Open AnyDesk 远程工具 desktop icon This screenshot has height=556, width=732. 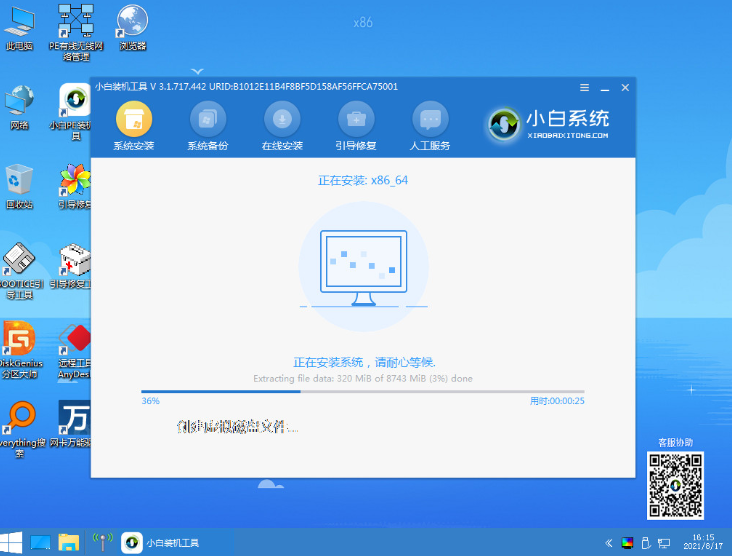(x=74, y=350)
